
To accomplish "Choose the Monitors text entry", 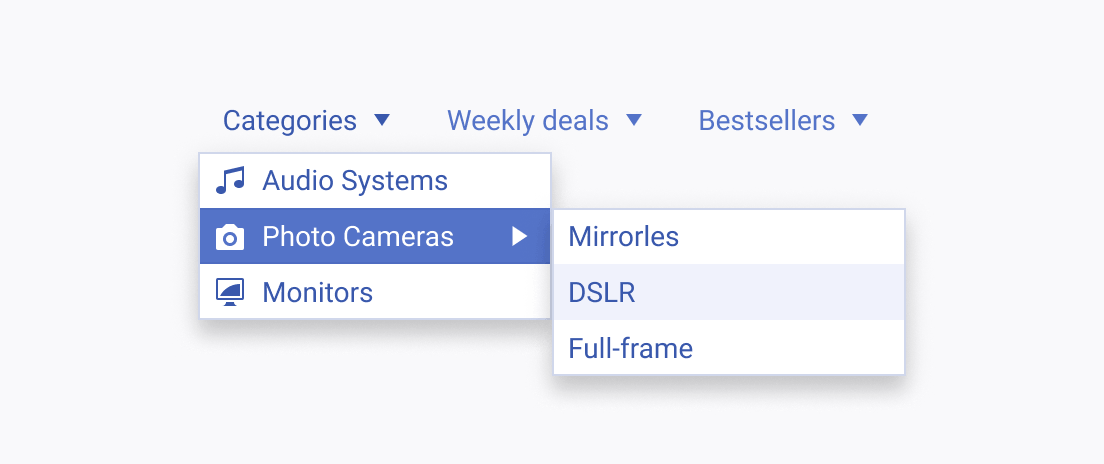I will [318, 292].
